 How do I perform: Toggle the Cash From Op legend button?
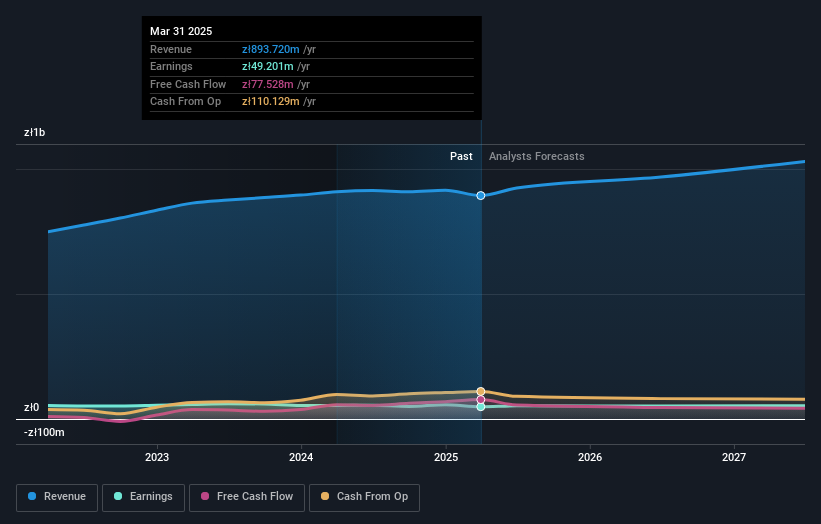364,497
